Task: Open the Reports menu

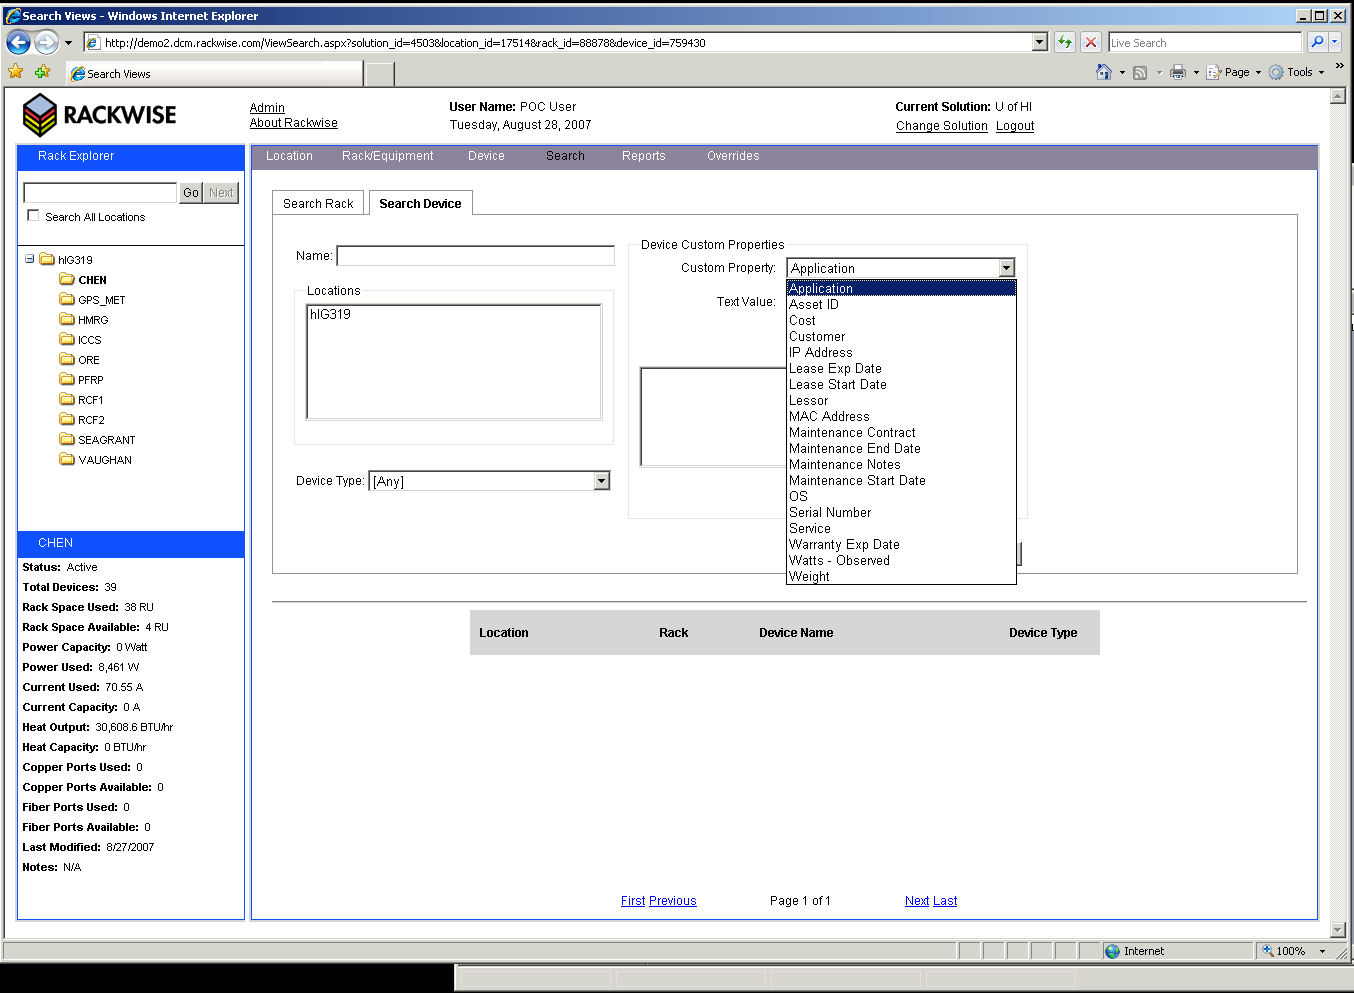Action: [x=643, y=156]
